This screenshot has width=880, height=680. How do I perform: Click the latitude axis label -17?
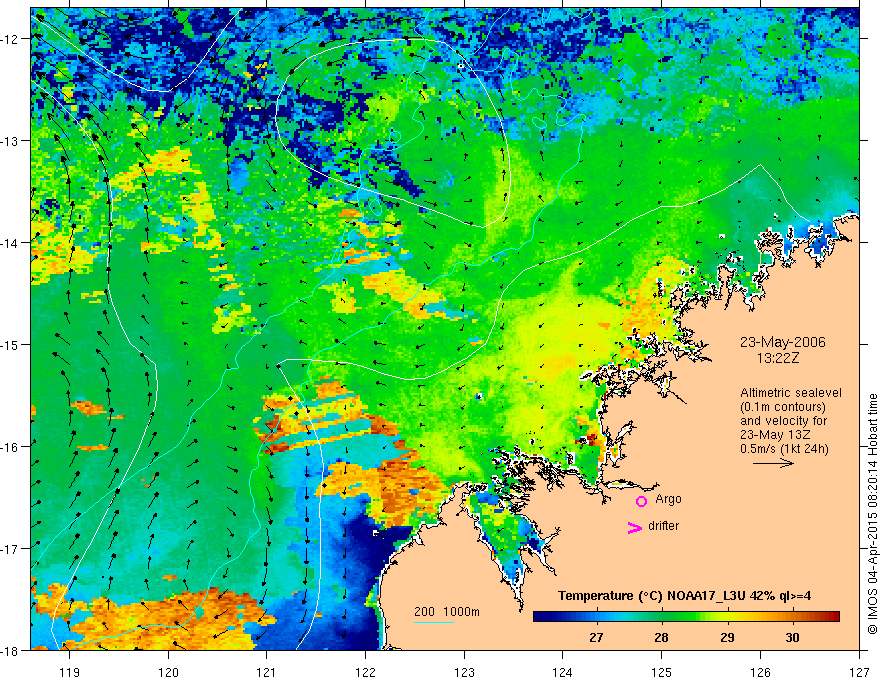11,549
